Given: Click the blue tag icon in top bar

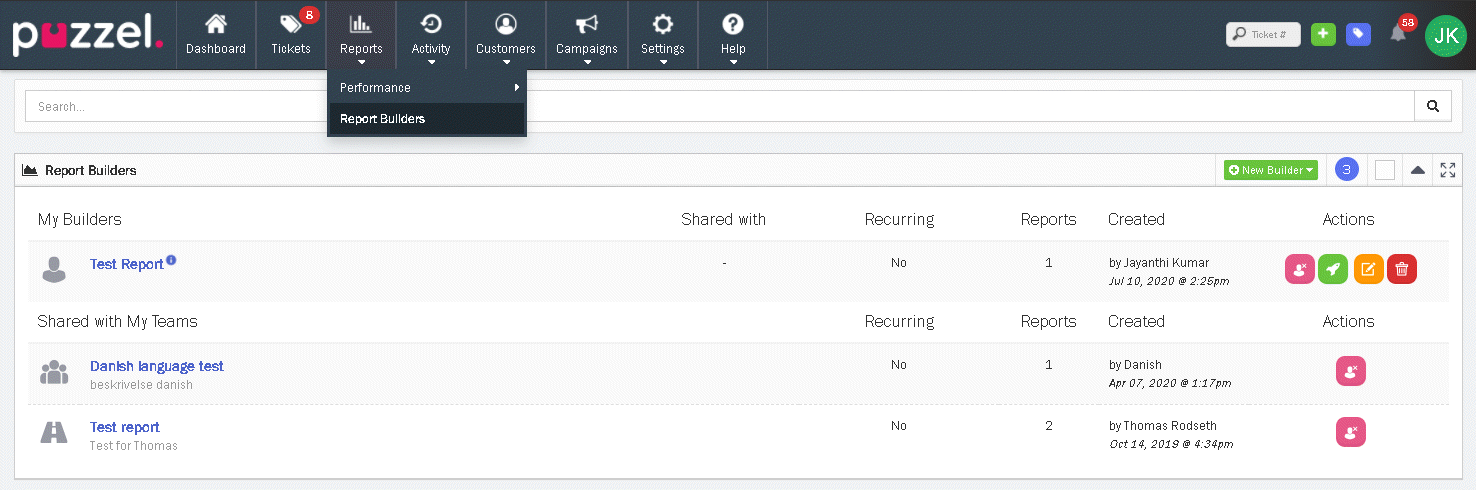Looking at the screenshot, I should pyautogui.click(x=1358, y=34).
